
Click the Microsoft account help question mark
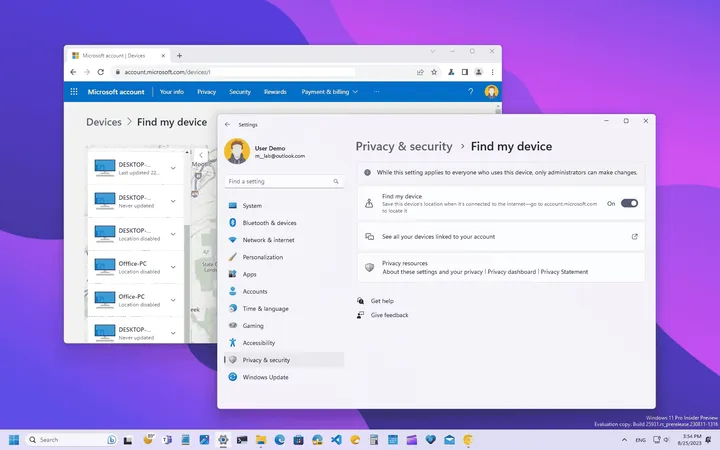tap(471, 92)
